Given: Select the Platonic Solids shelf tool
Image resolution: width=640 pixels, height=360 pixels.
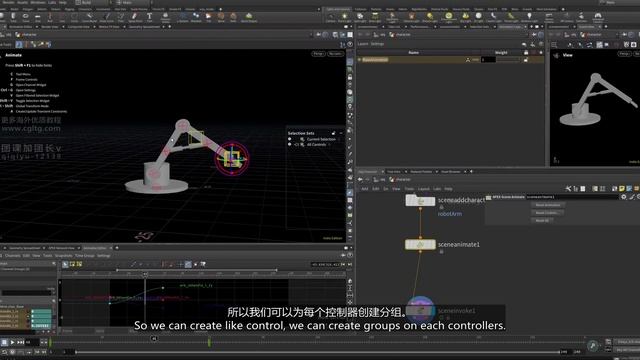Looking at the screenshot, I should tap(166, 17).
